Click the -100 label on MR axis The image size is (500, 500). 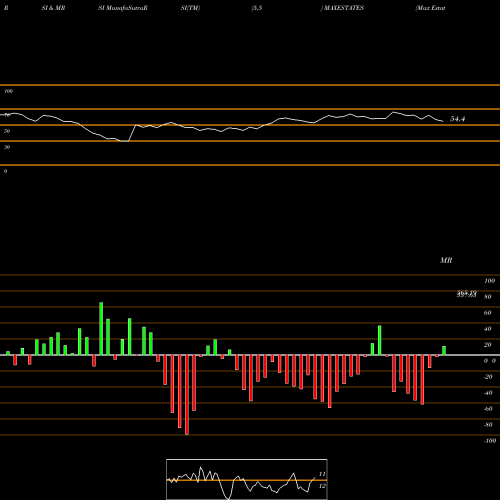(490, 441)
